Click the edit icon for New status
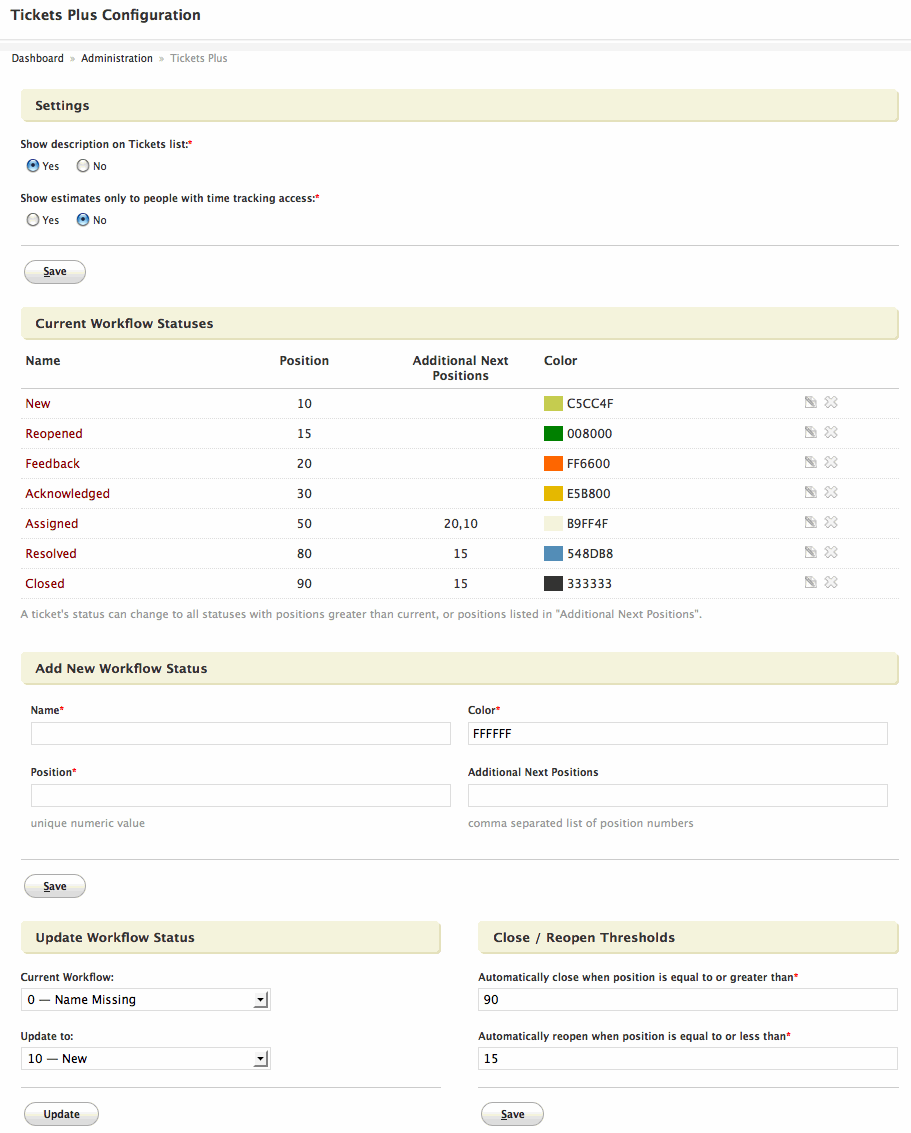This screenshot has width=911, height=1133. pos(810,403)
